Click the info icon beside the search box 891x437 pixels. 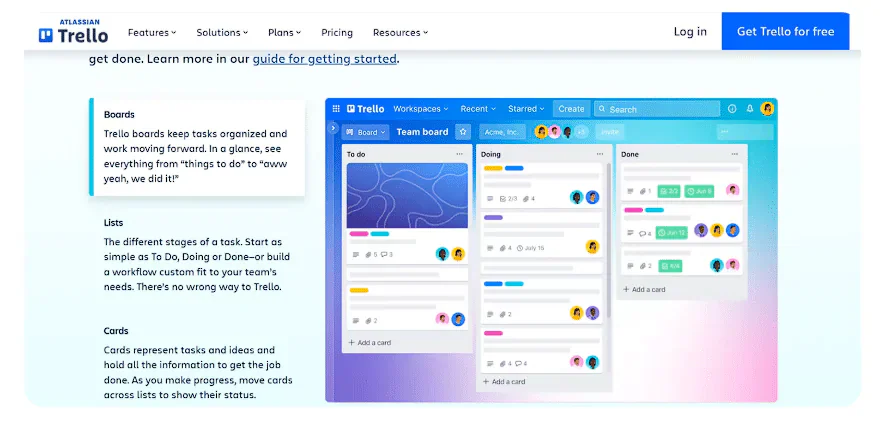[x=732, y=109]
